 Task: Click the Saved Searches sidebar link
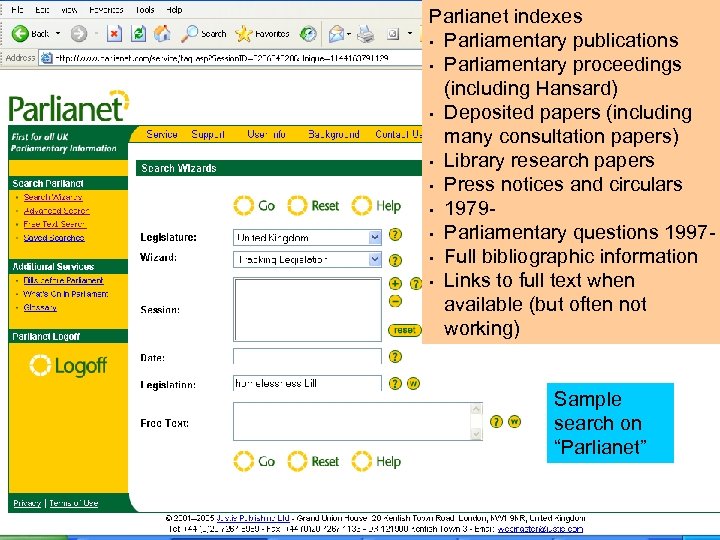point(54,238)
